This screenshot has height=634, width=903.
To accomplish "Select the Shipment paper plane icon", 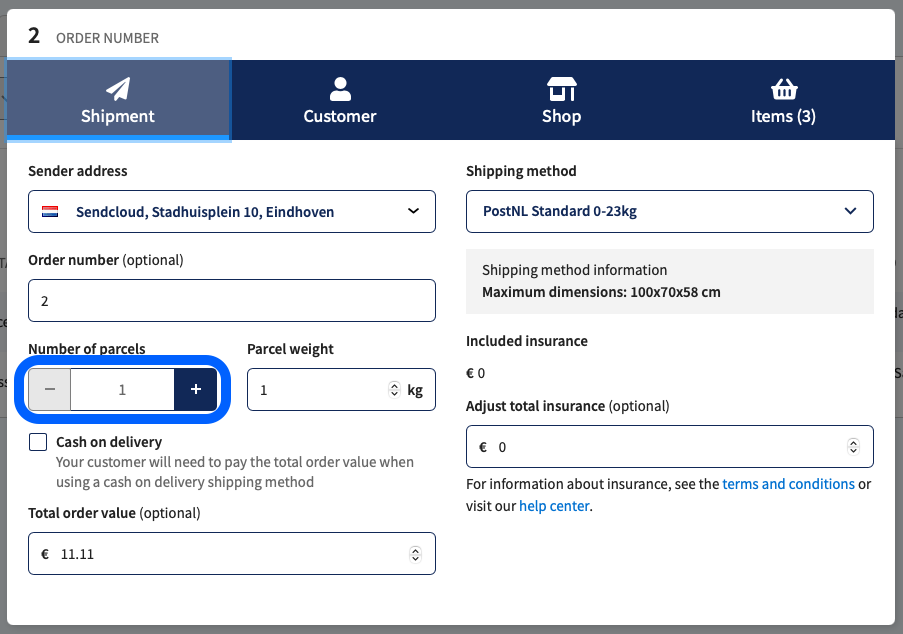I will [118, 90].
